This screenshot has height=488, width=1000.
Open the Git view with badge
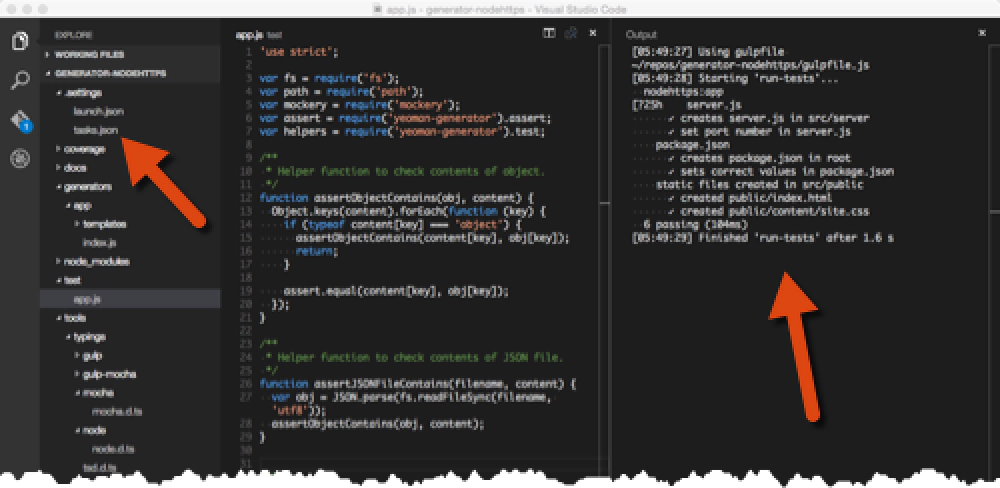[21, 121]
